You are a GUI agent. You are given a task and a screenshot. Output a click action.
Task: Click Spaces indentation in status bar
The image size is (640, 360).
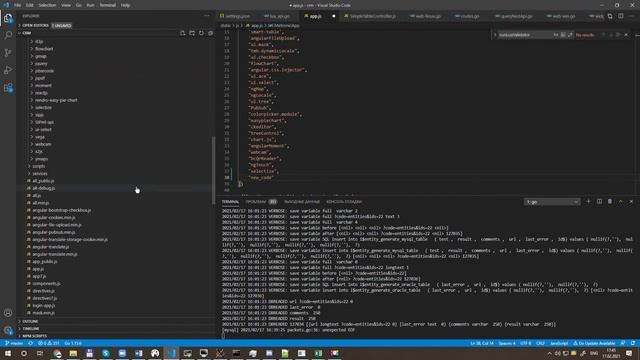[507, 343]
